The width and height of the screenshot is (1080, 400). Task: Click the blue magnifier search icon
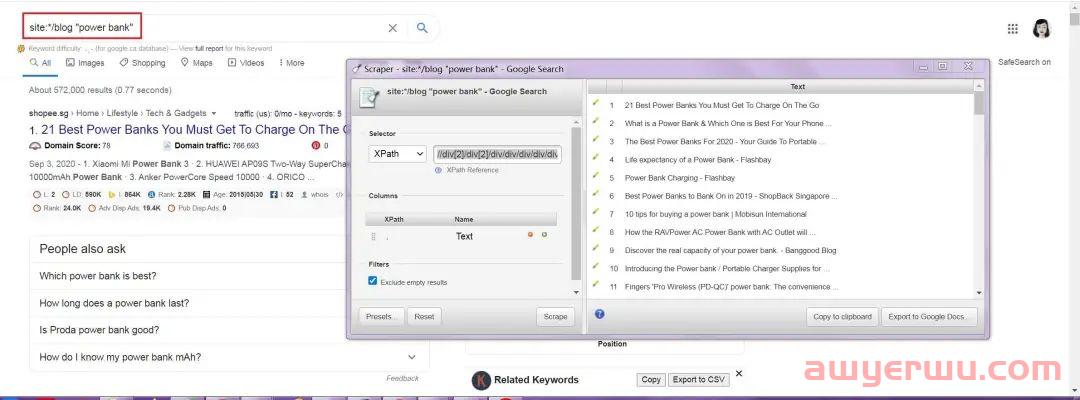(422, 28)
